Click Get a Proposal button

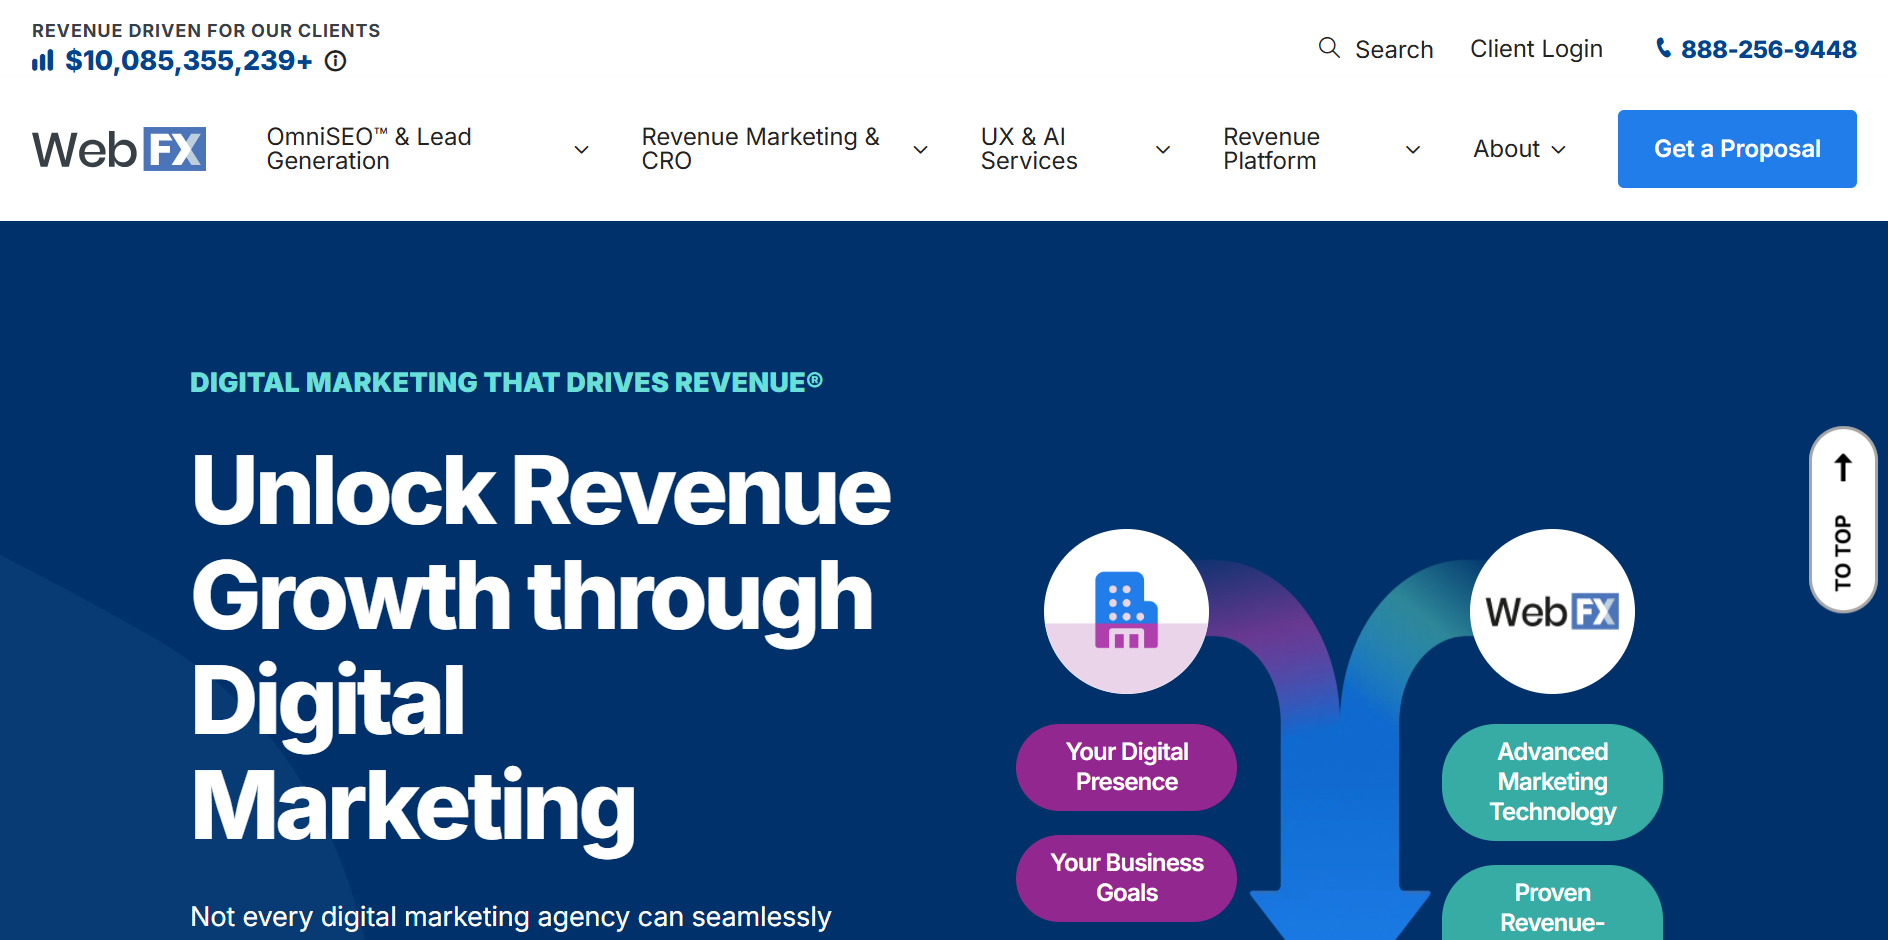pos(1737,149)
